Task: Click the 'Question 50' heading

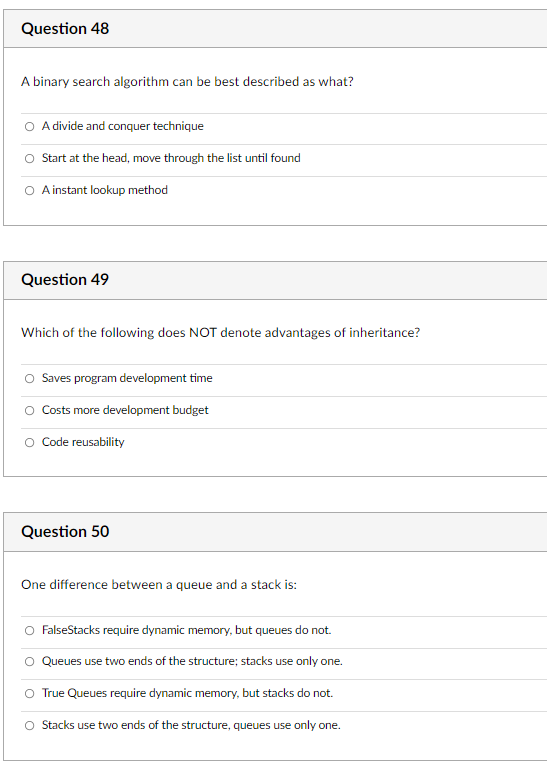Action: (x=65, y=531)
